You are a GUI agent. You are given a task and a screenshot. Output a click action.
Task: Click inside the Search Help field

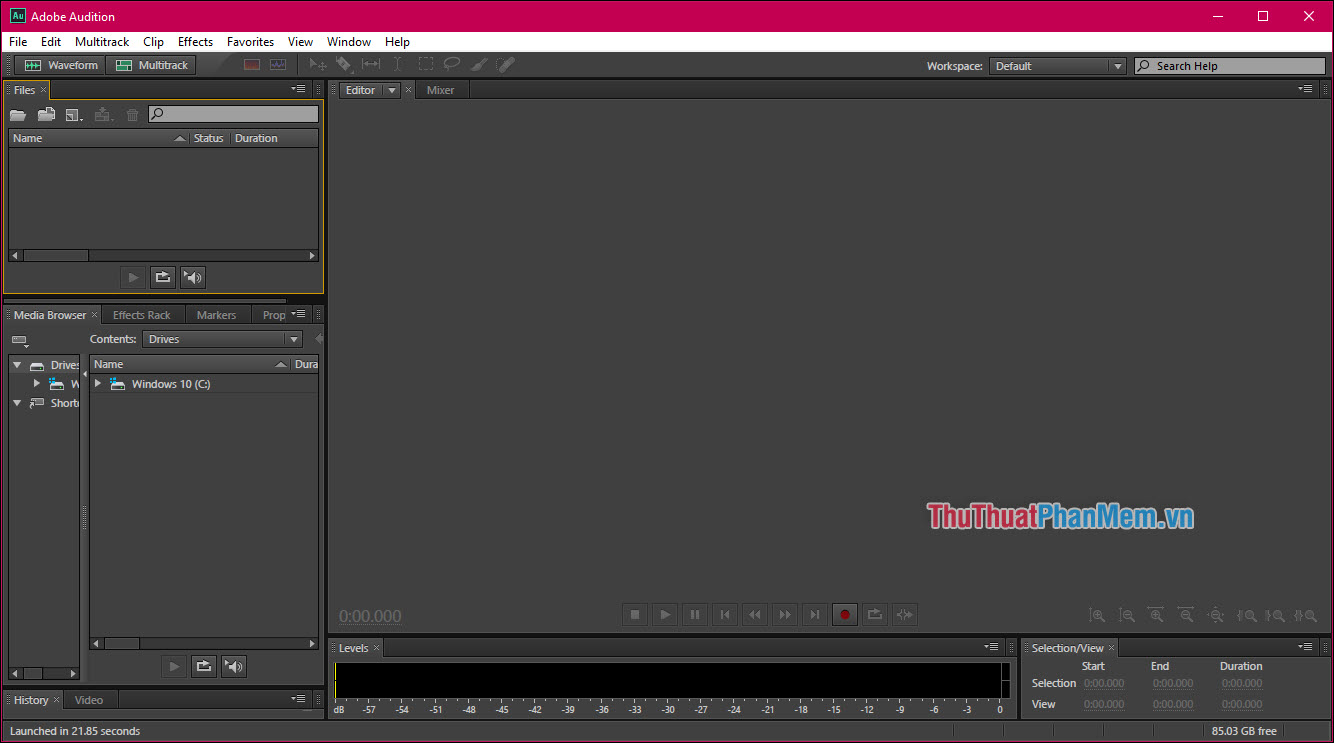(x=1230, y=65)
